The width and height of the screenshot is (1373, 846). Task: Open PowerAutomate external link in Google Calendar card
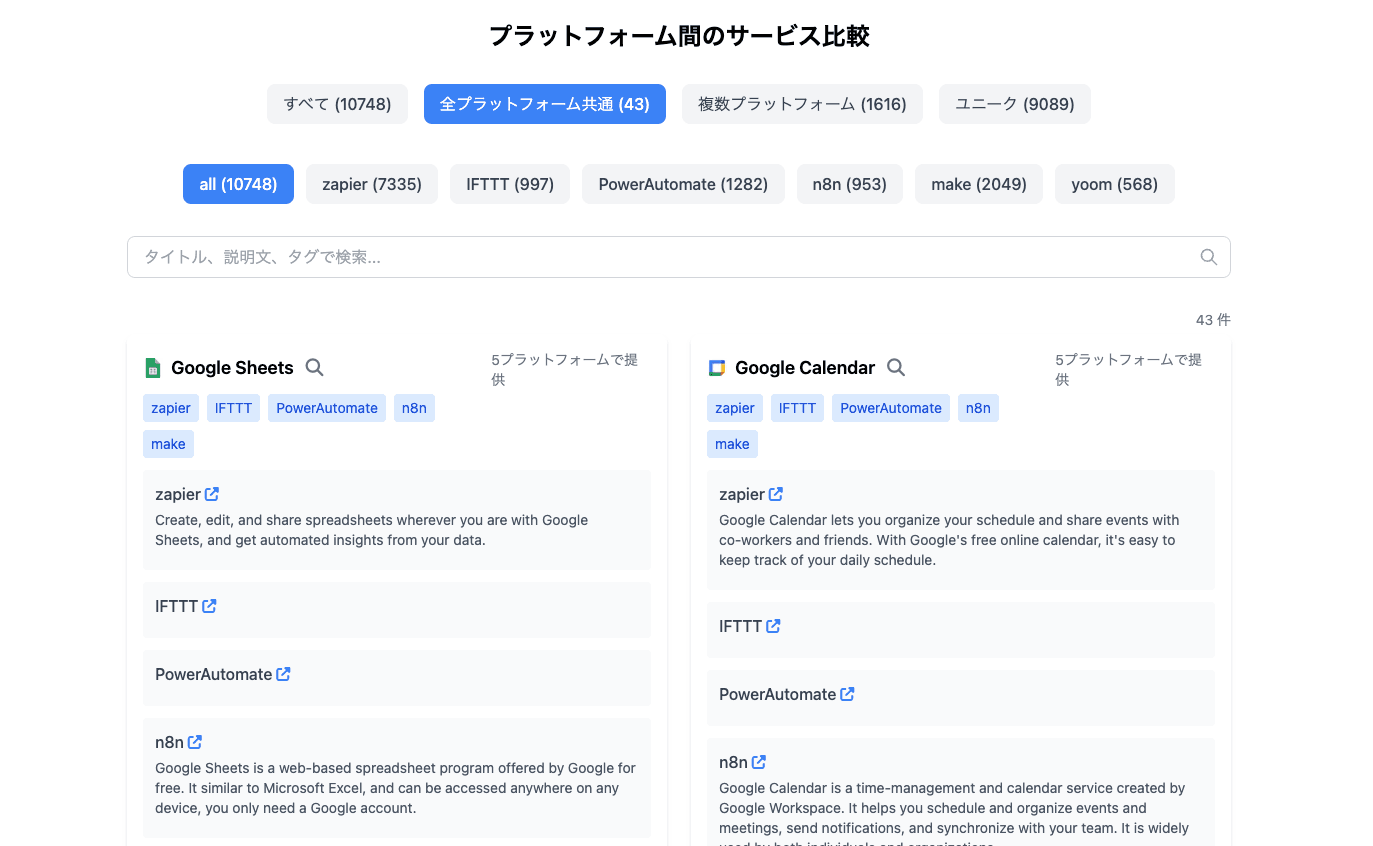point(847,694)
